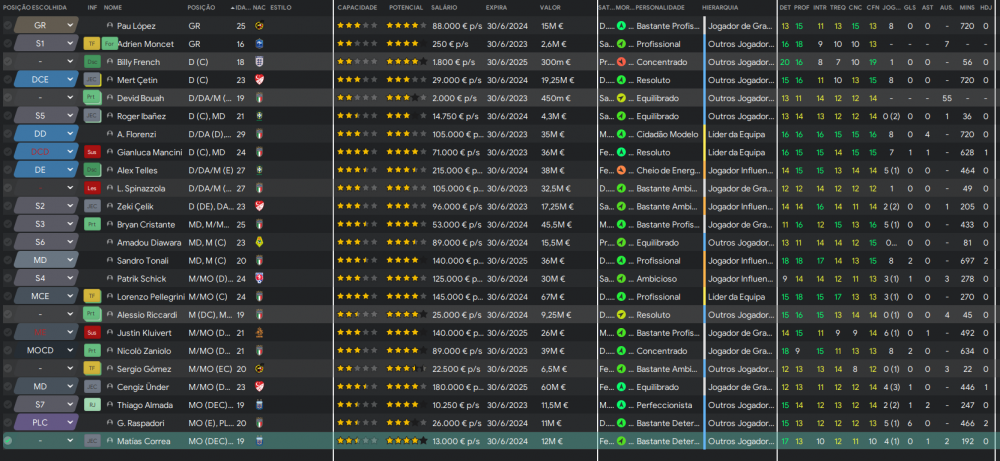Select the checkmark circle for G. Raspadori
Image resolution: width=1000 pixels, height=461 pixels.
click(x=8, y=423)
